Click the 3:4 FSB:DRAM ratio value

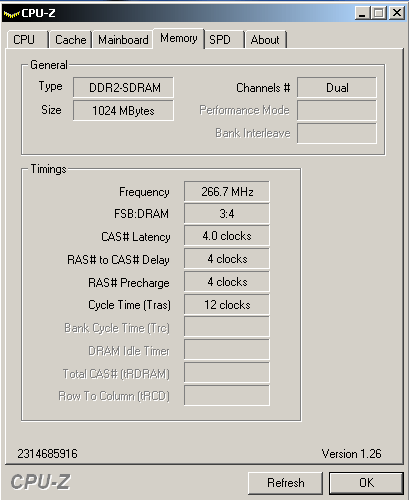click(x=227, y=214)
